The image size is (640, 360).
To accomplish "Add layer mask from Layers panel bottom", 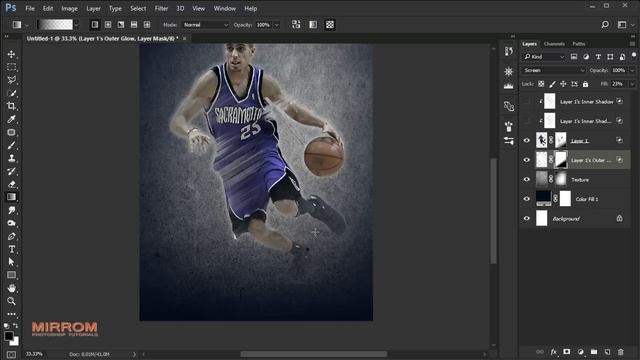I will click(567, 352).
